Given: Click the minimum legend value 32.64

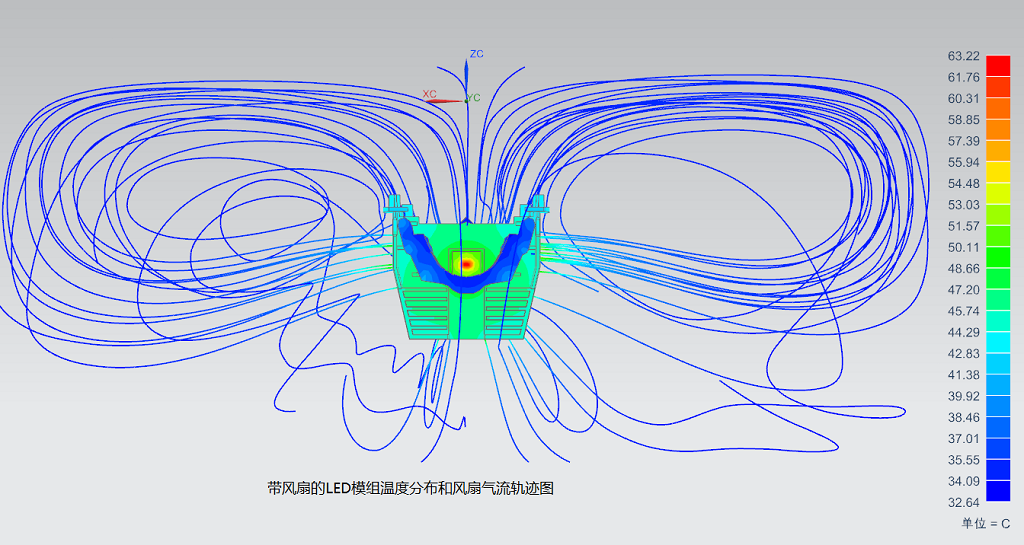Looking at the screenshot, I should tap(963, 502).
